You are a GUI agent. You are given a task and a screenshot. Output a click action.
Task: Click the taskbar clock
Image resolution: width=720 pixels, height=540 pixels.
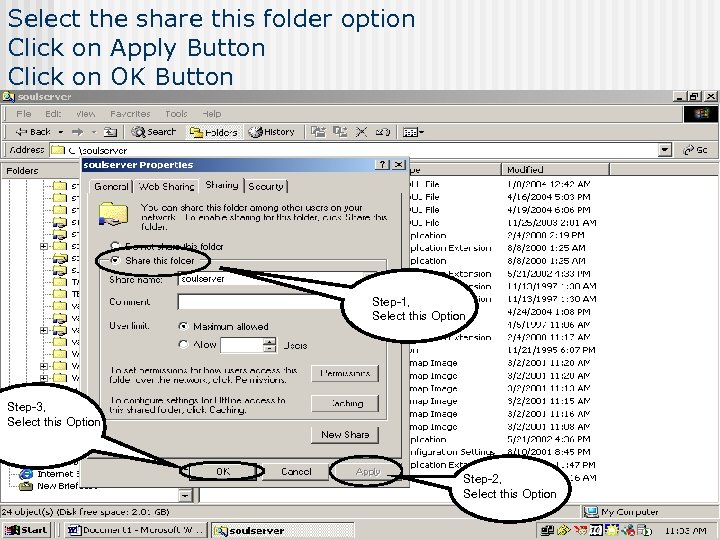(x=685, y=530)
